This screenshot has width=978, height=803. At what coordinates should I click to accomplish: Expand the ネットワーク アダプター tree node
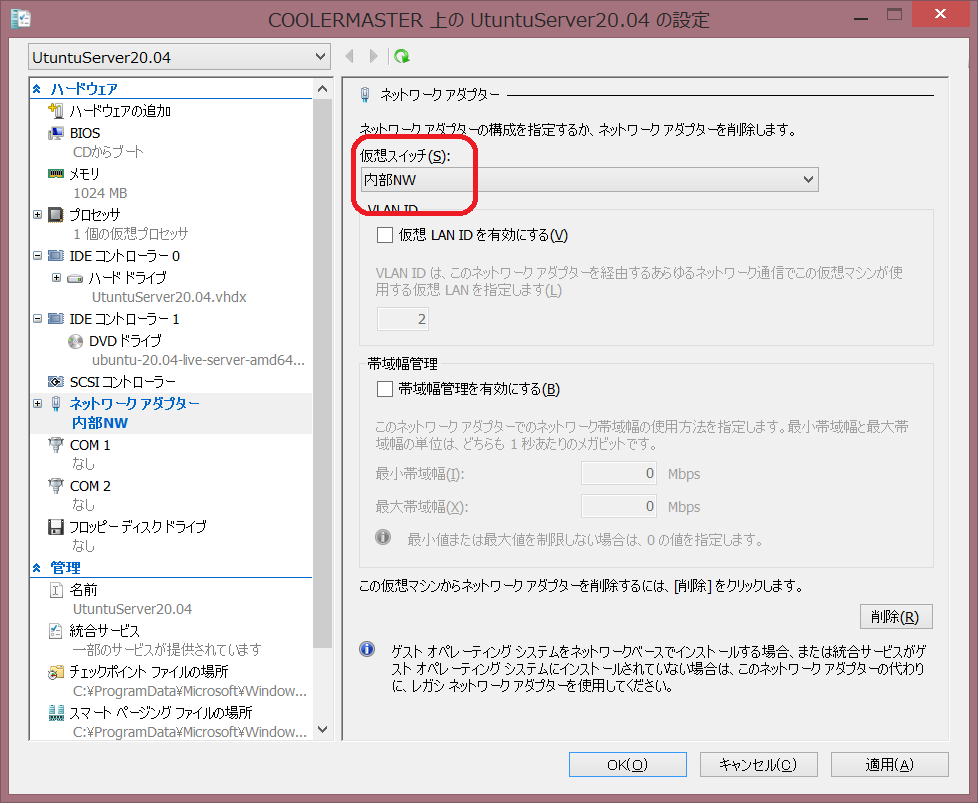tap(37, 404)
